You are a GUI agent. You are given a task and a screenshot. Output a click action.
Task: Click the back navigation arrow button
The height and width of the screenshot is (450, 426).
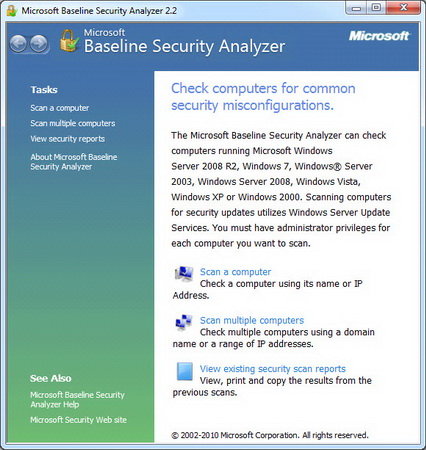tap(18, 44)
